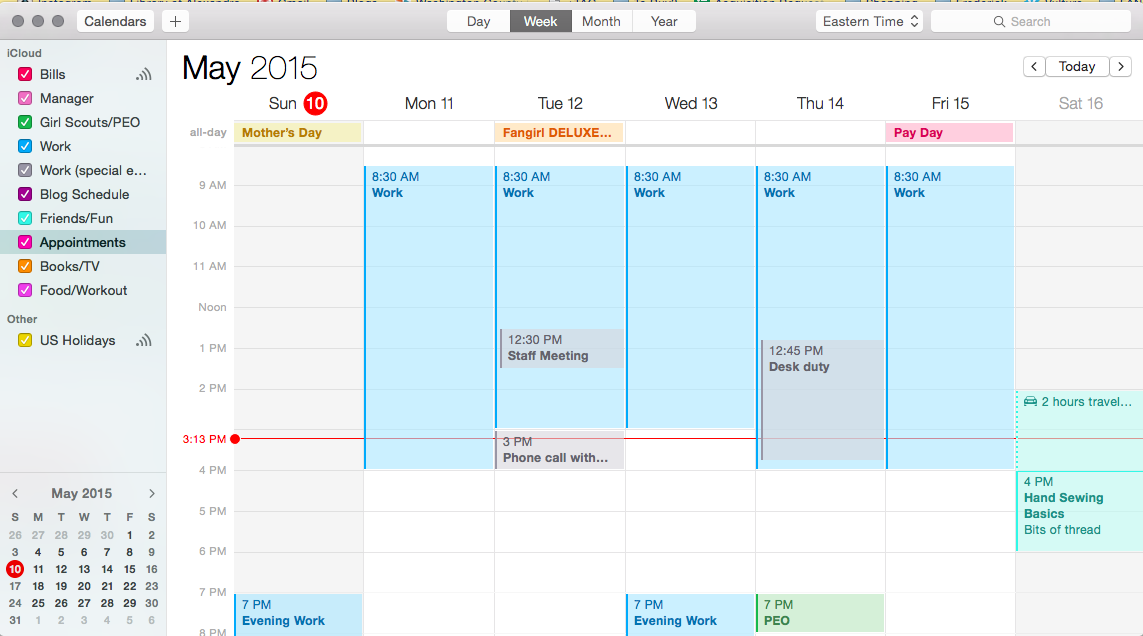
Task: Click the subscription icon beside US Holidays
Action: tap(144, 340)
